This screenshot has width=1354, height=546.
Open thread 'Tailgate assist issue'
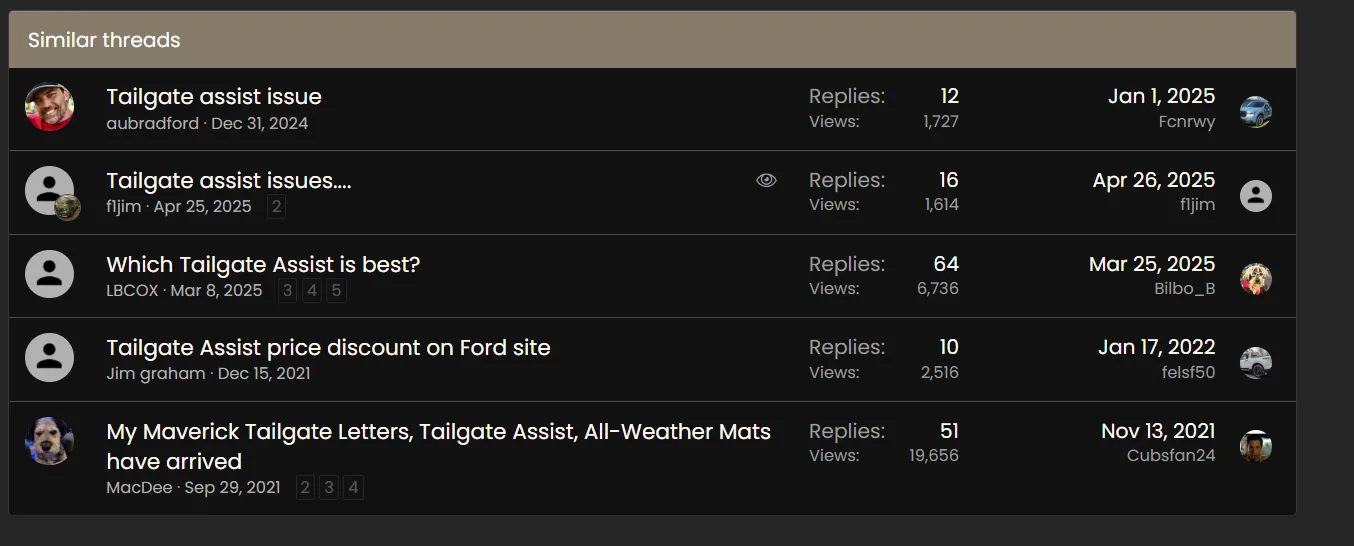(214, 97)
